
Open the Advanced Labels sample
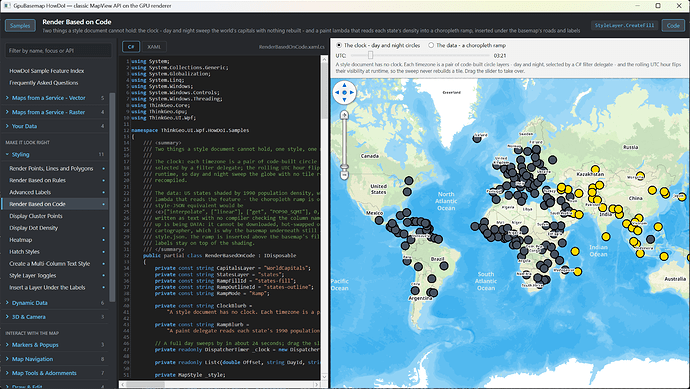point(55,192)
